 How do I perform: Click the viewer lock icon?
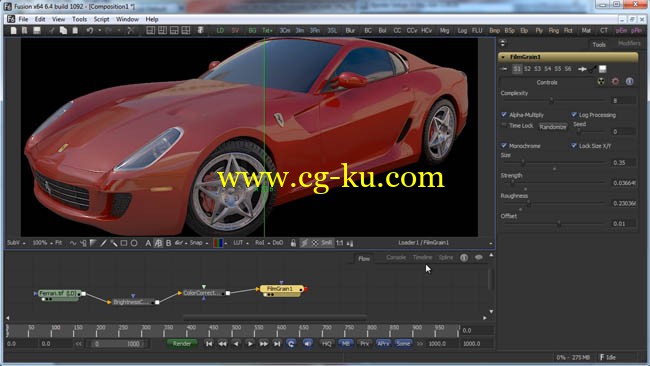[x=293, y=243]
